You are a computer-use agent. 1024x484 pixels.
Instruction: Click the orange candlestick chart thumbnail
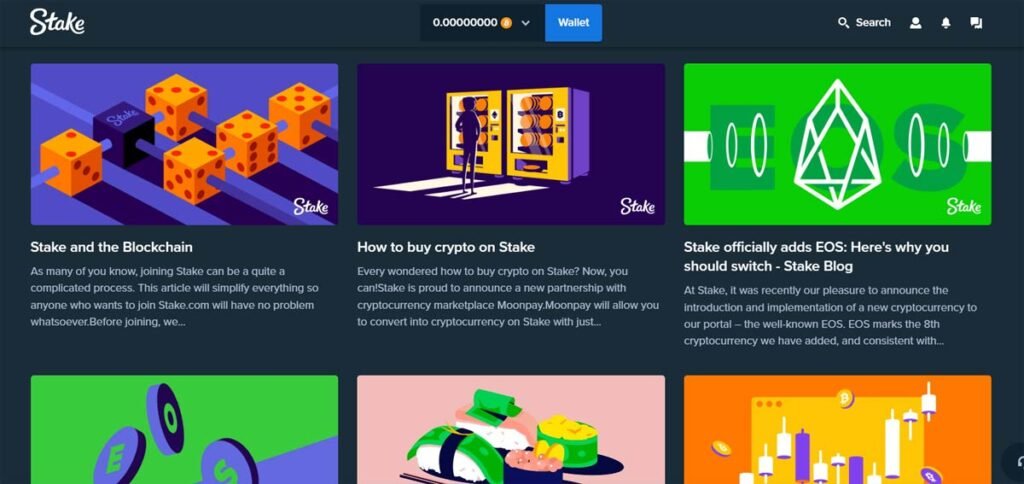click(x=837, y=430)
